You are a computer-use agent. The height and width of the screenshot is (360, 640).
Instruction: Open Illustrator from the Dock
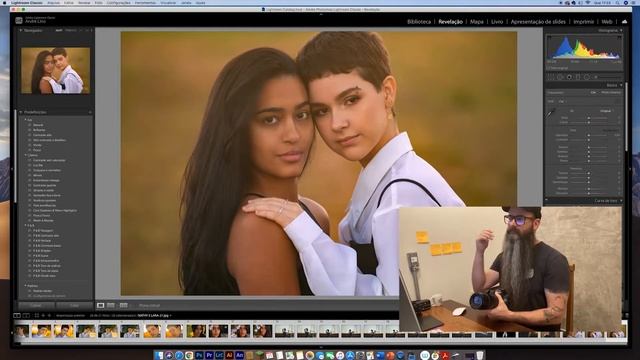click(229, 356)
